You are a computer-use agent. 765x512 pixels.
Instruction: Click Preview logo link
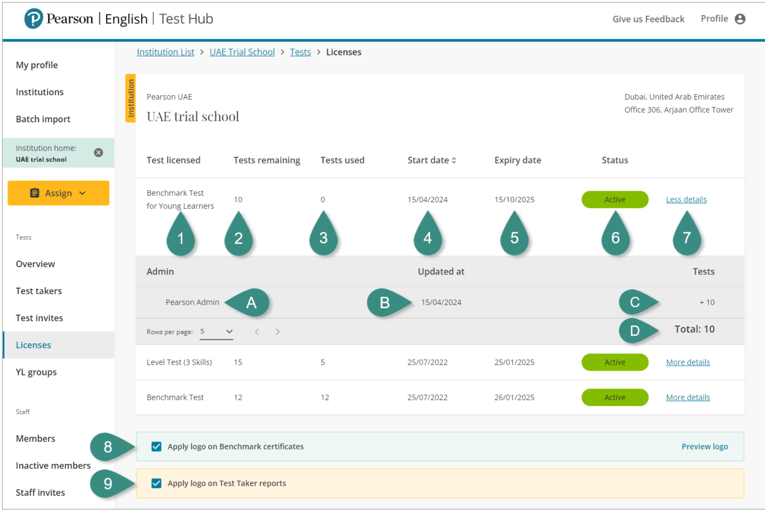coord(704,447)
